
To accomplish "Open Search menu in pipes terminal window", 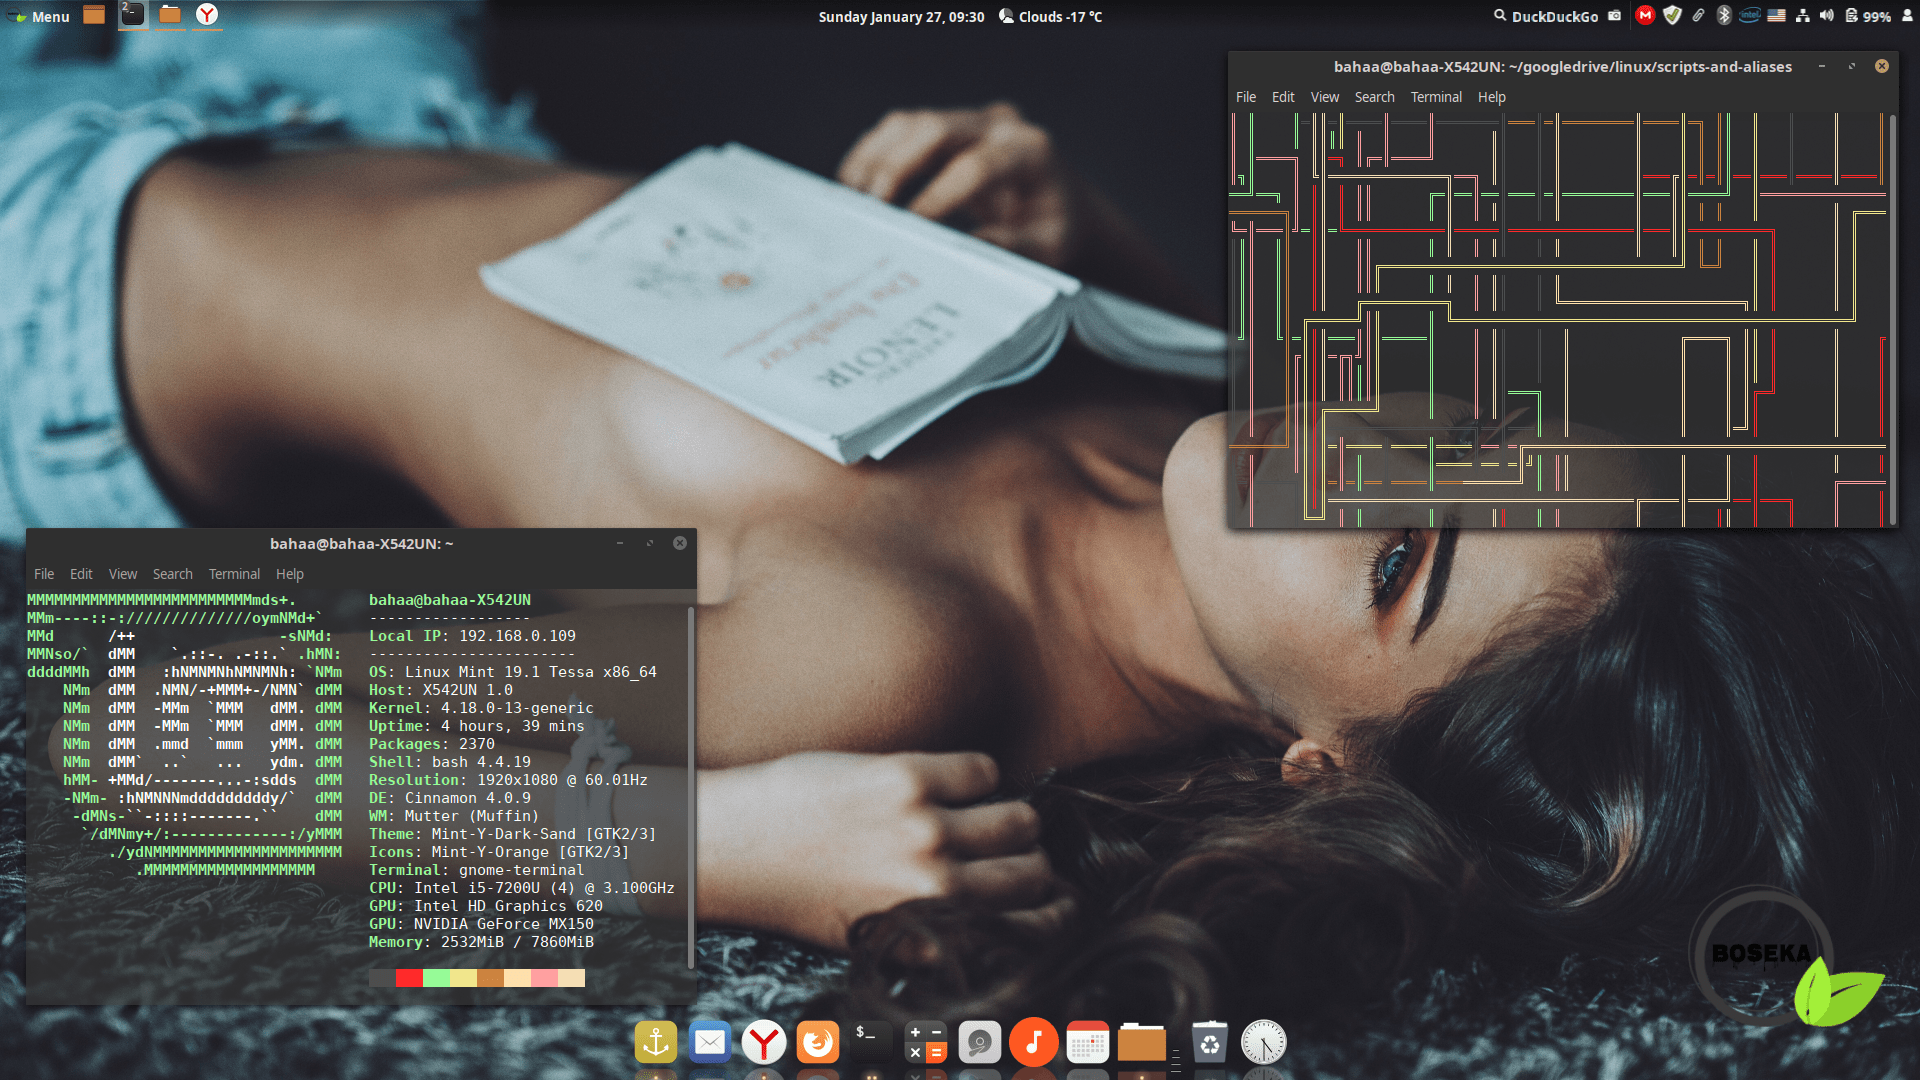I will pos(1374,97).
